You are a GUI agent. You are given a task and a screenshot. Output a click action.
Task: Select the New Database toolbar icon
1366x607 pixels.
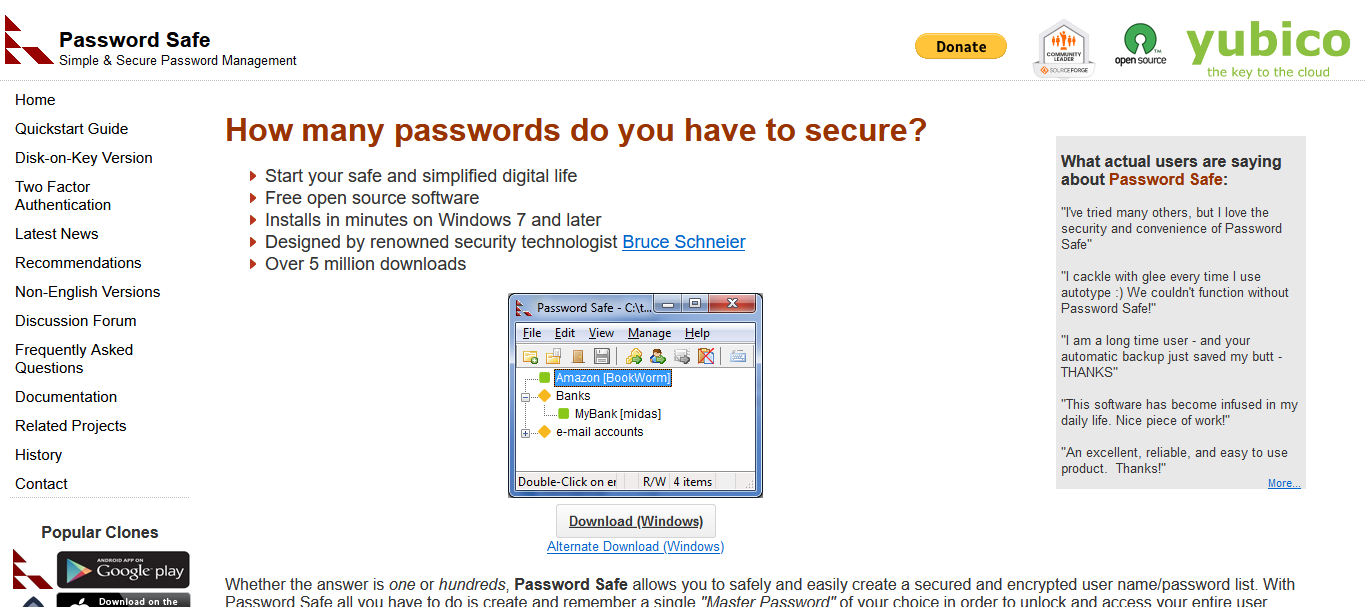530,356
